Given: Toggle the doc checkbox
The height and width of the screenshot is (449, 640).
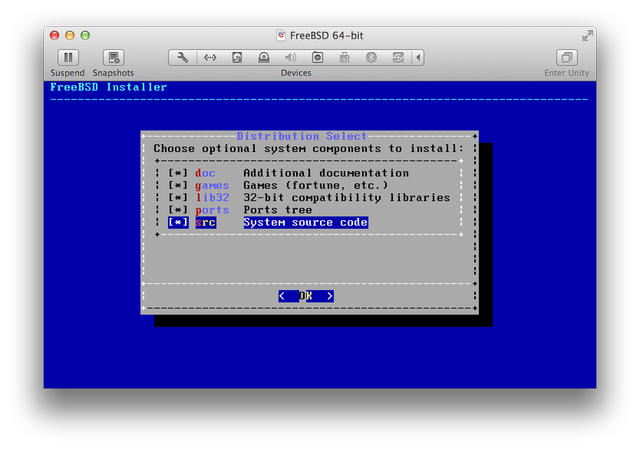Looking at the screenshot, I should click(x=178, y=173).
